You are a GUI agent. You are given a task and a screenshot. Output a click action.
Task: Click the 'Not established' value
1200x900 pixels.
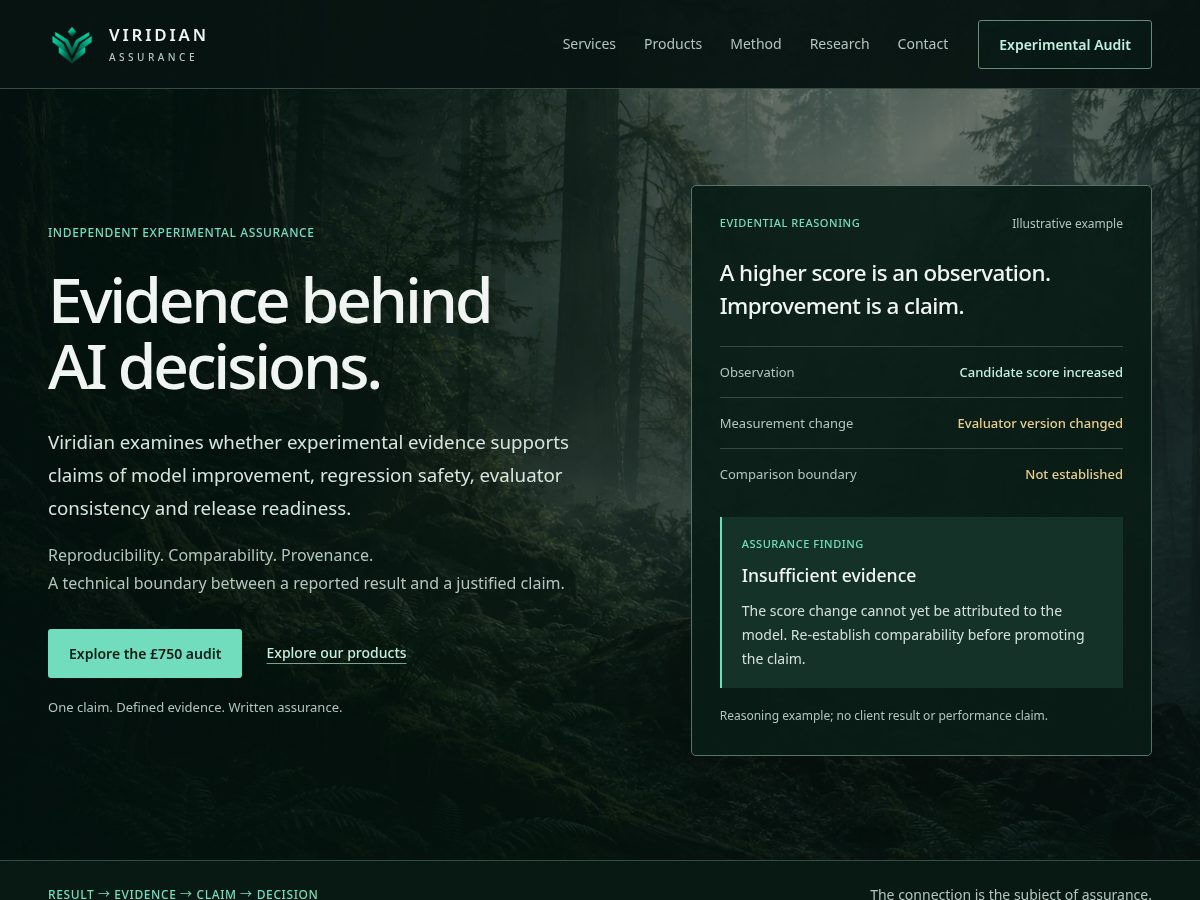tap(1074, 474)
